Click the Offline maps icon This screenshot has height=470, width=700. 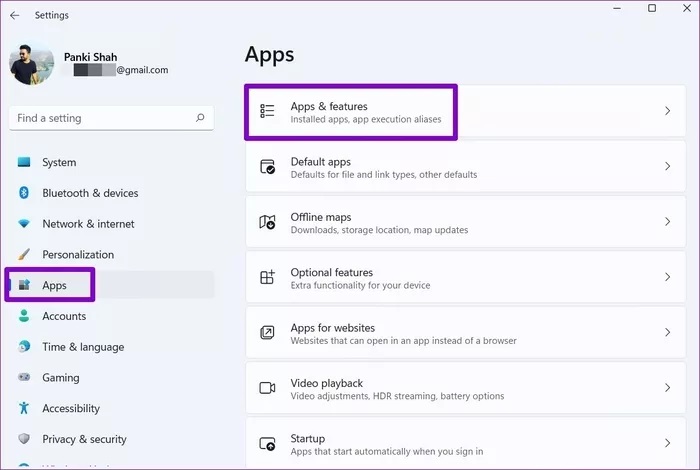point(267,222)
